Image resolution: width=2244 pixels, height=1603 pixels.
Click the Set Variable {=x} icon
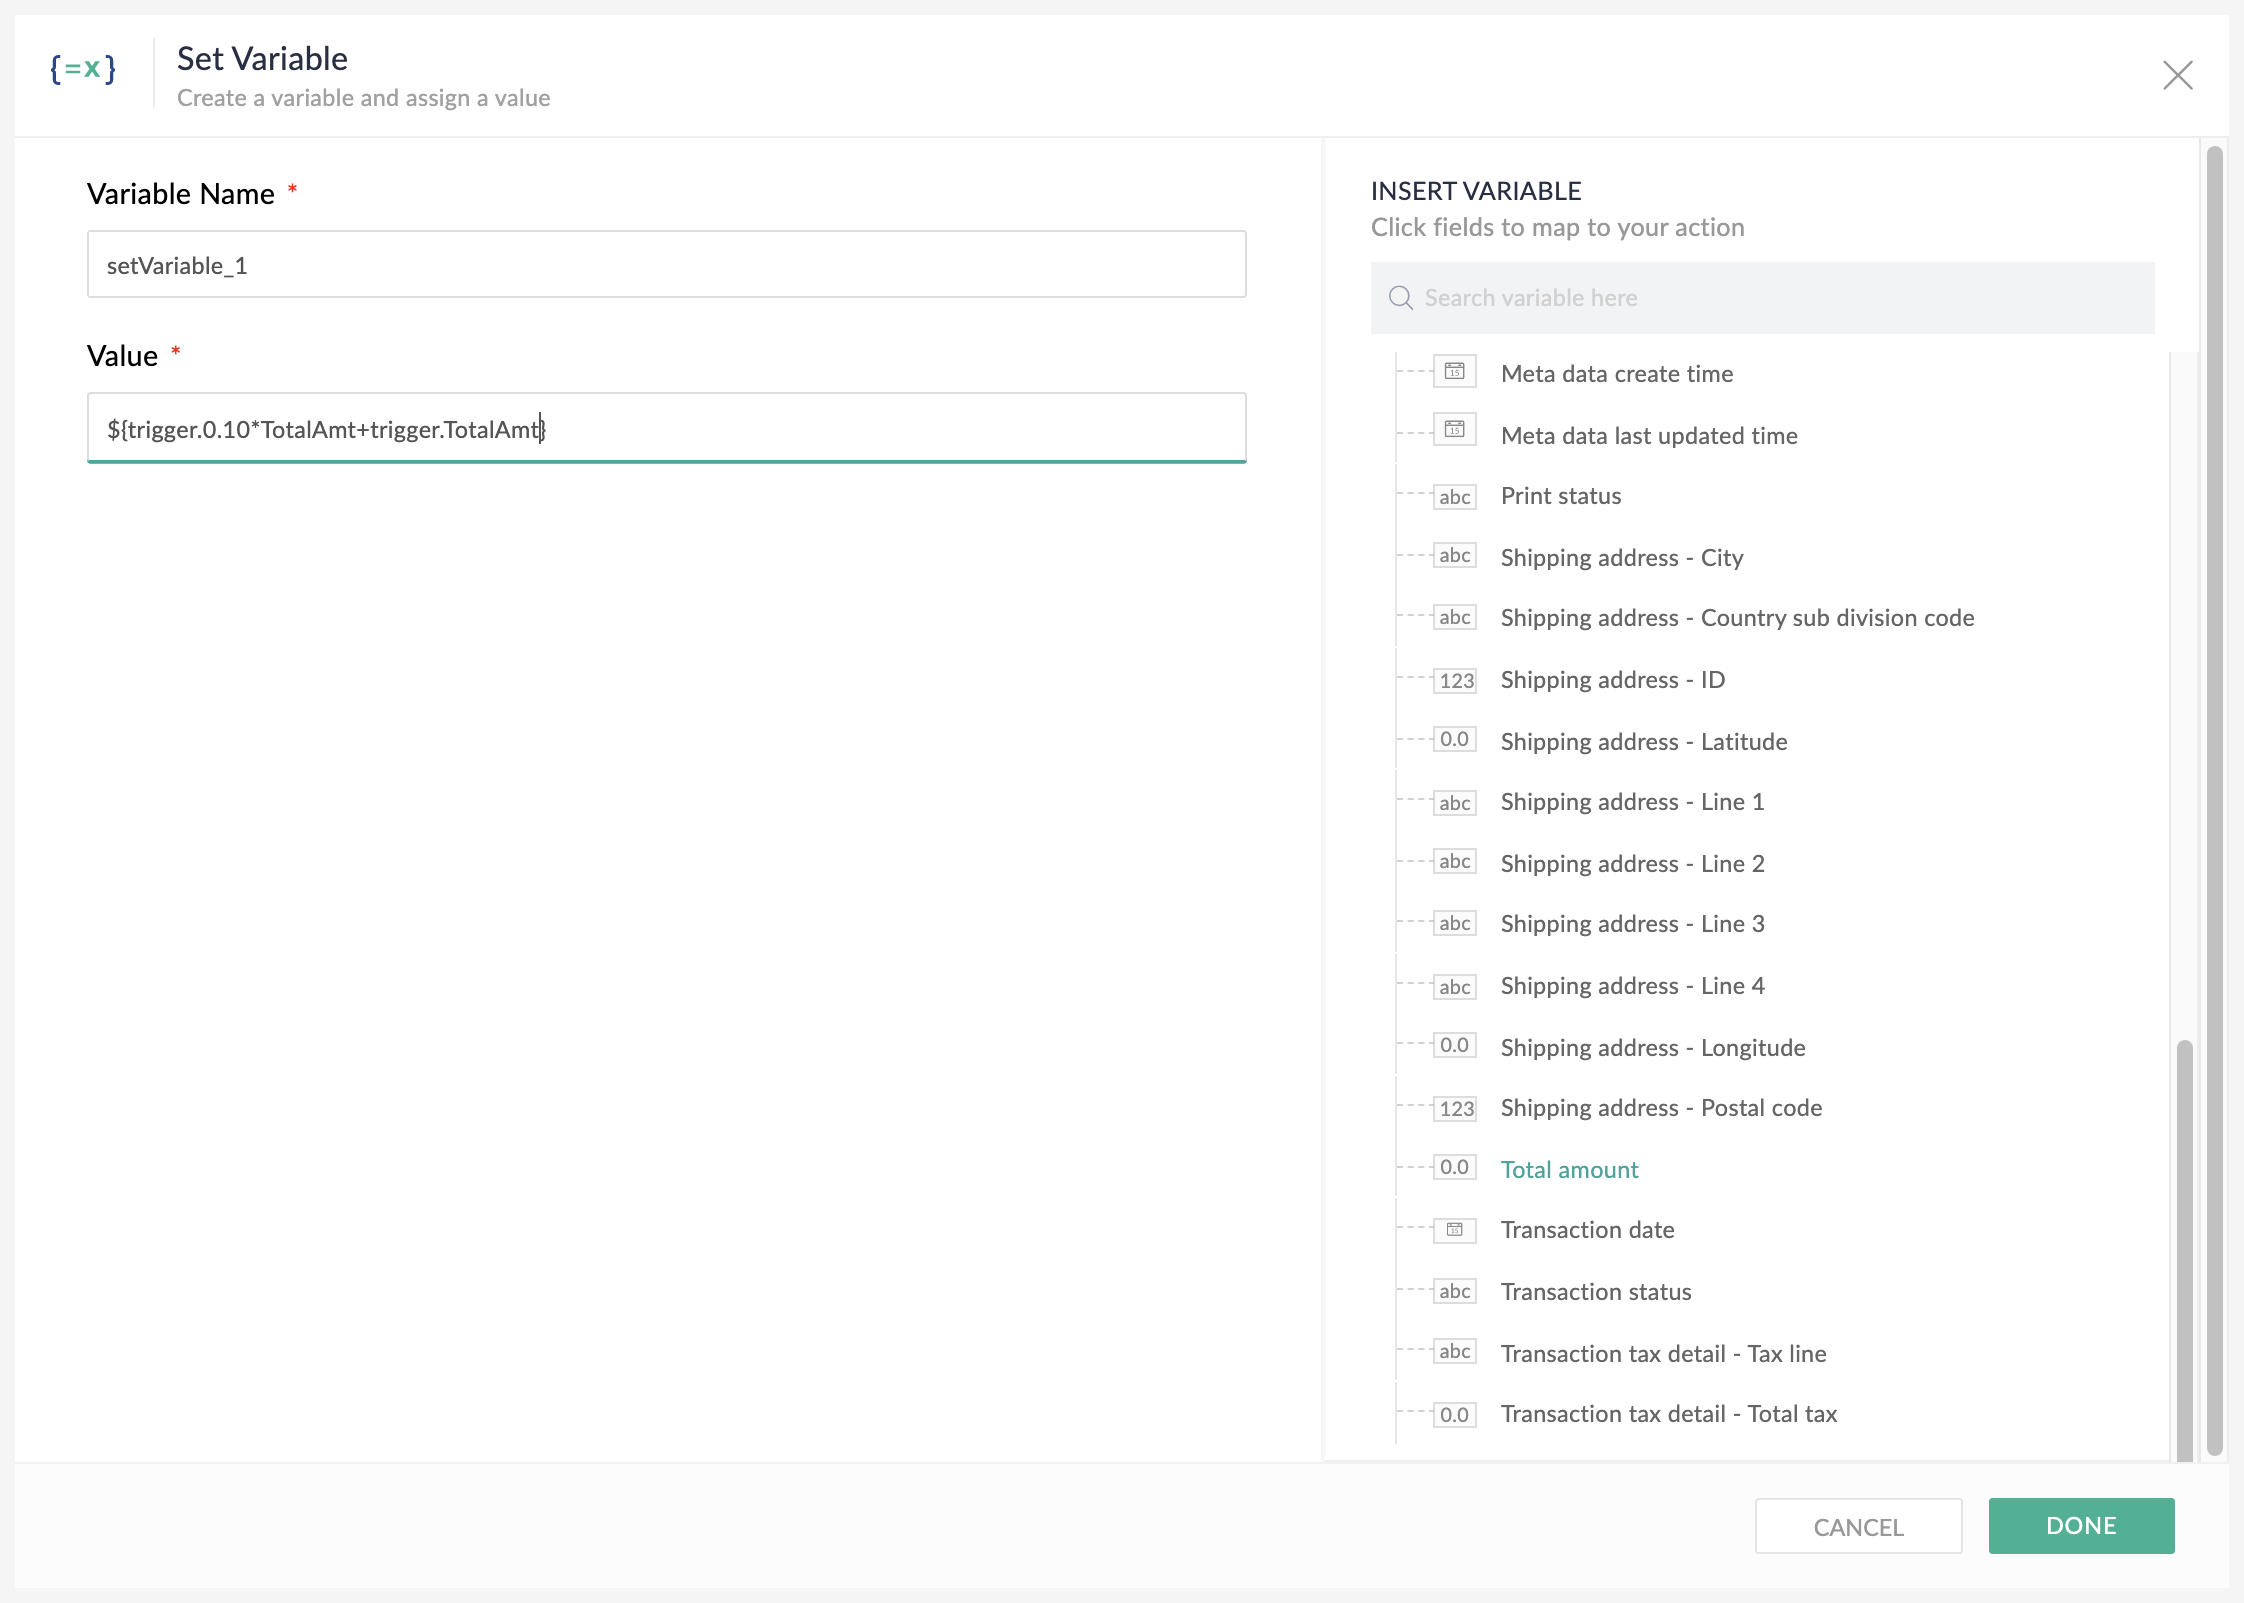[83, 70]
